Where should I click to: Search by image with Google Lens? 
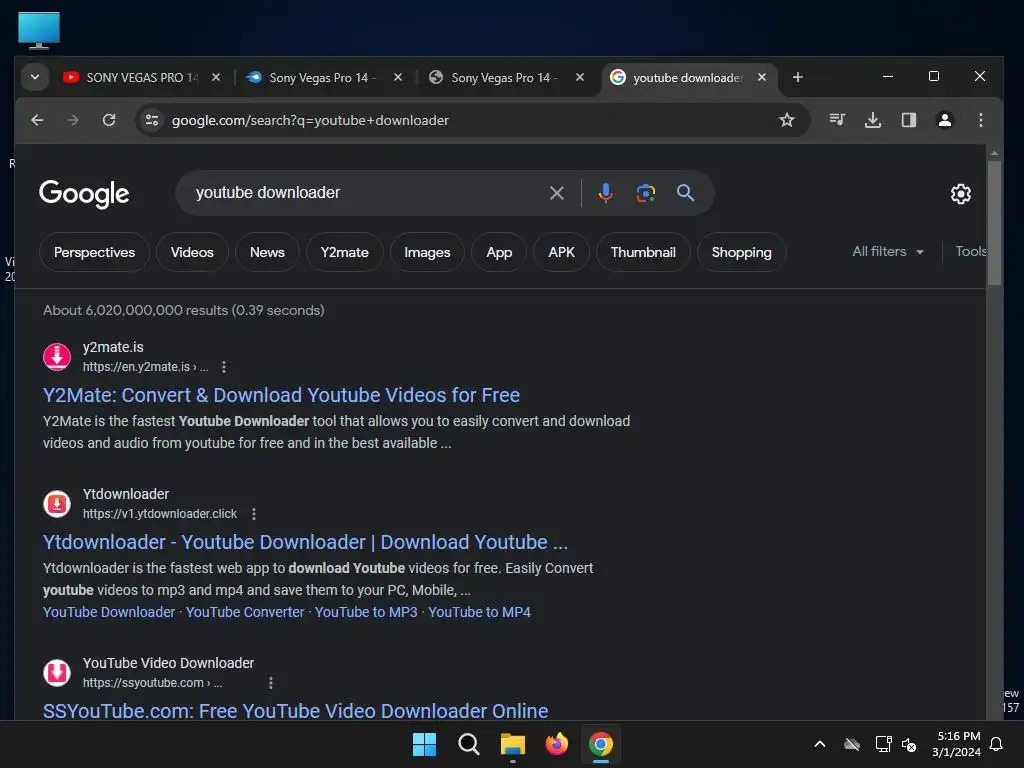point(645,193)
